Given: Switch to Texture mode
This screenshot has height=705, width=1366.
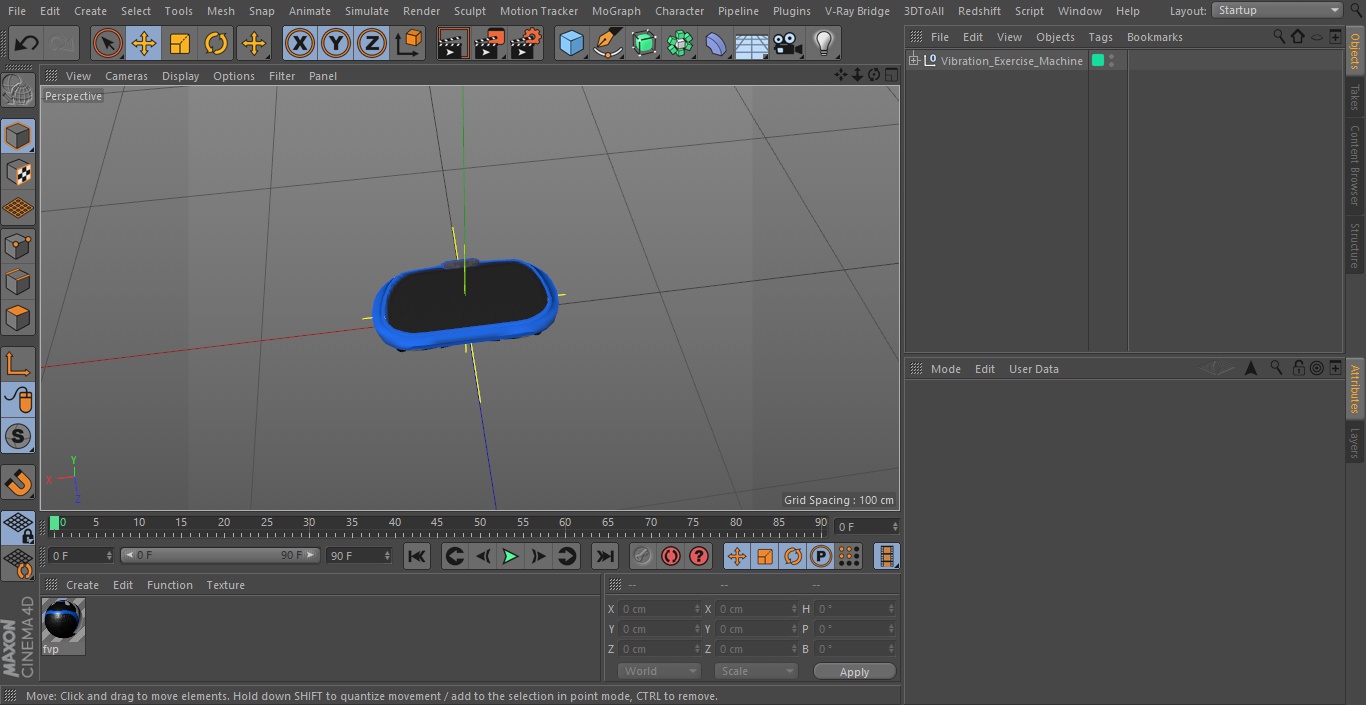Looking at the screenshot, I should click(18, 172).
